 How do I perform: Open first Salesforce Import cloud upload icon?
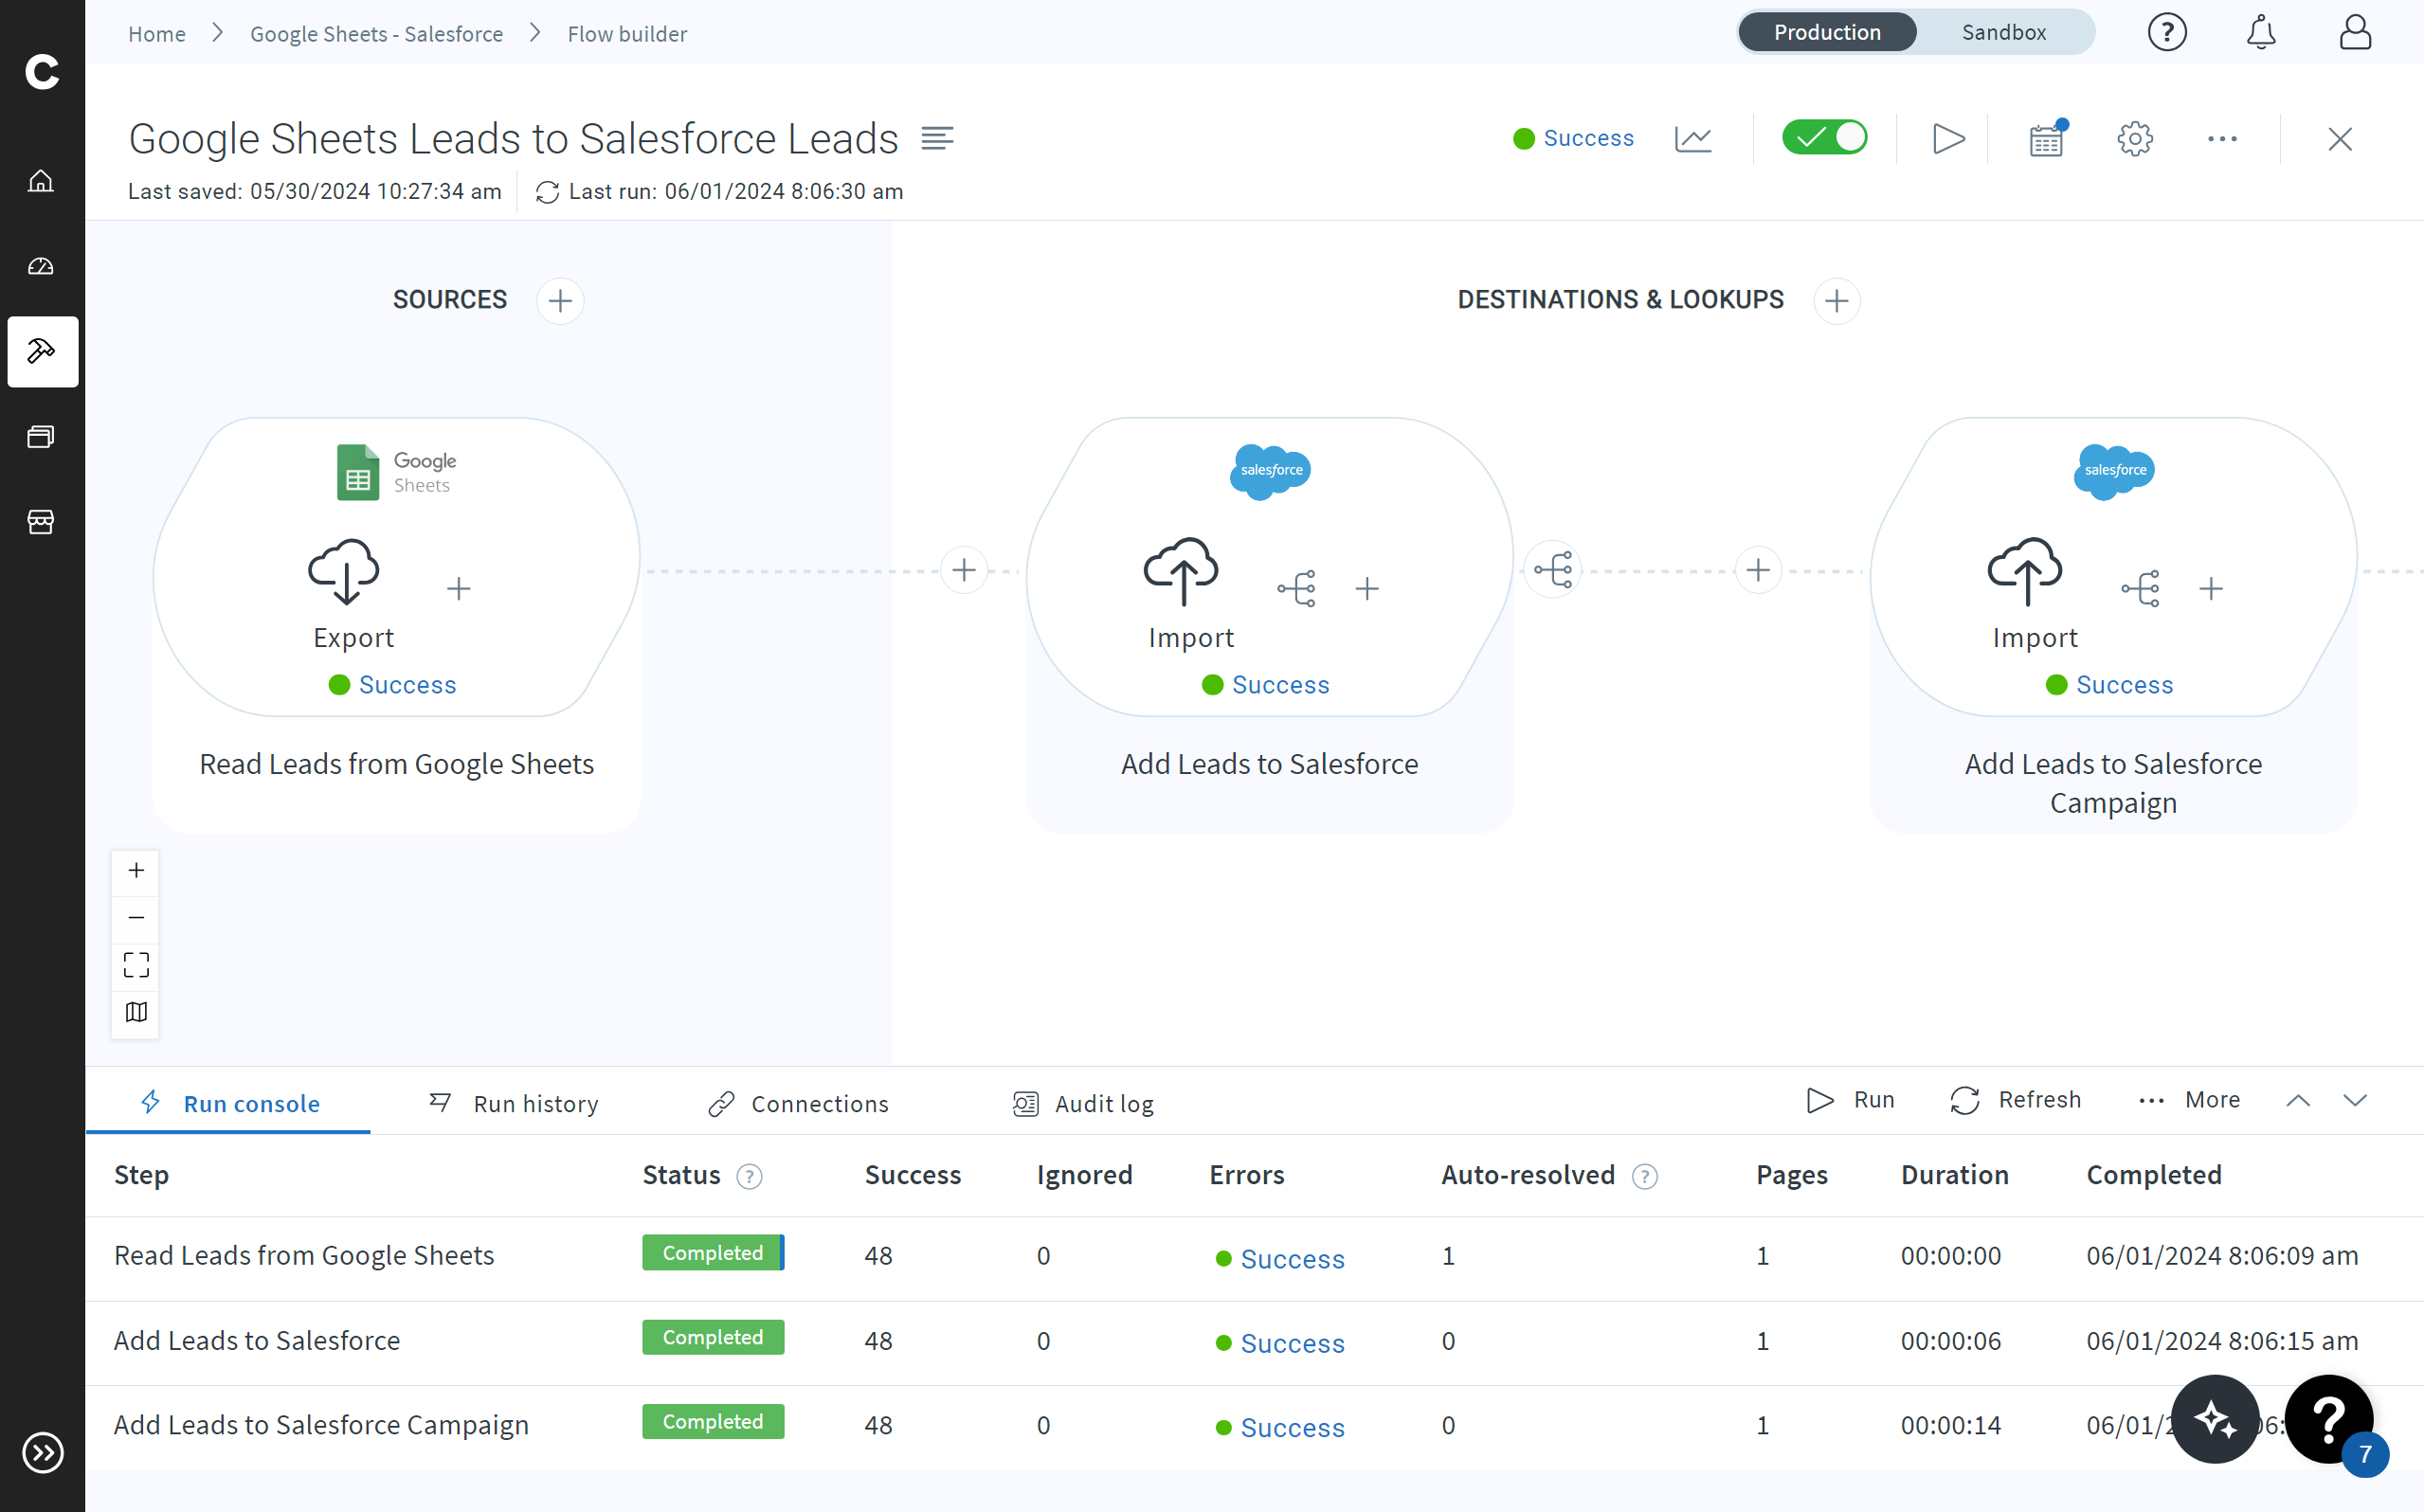coord(1181,571)
